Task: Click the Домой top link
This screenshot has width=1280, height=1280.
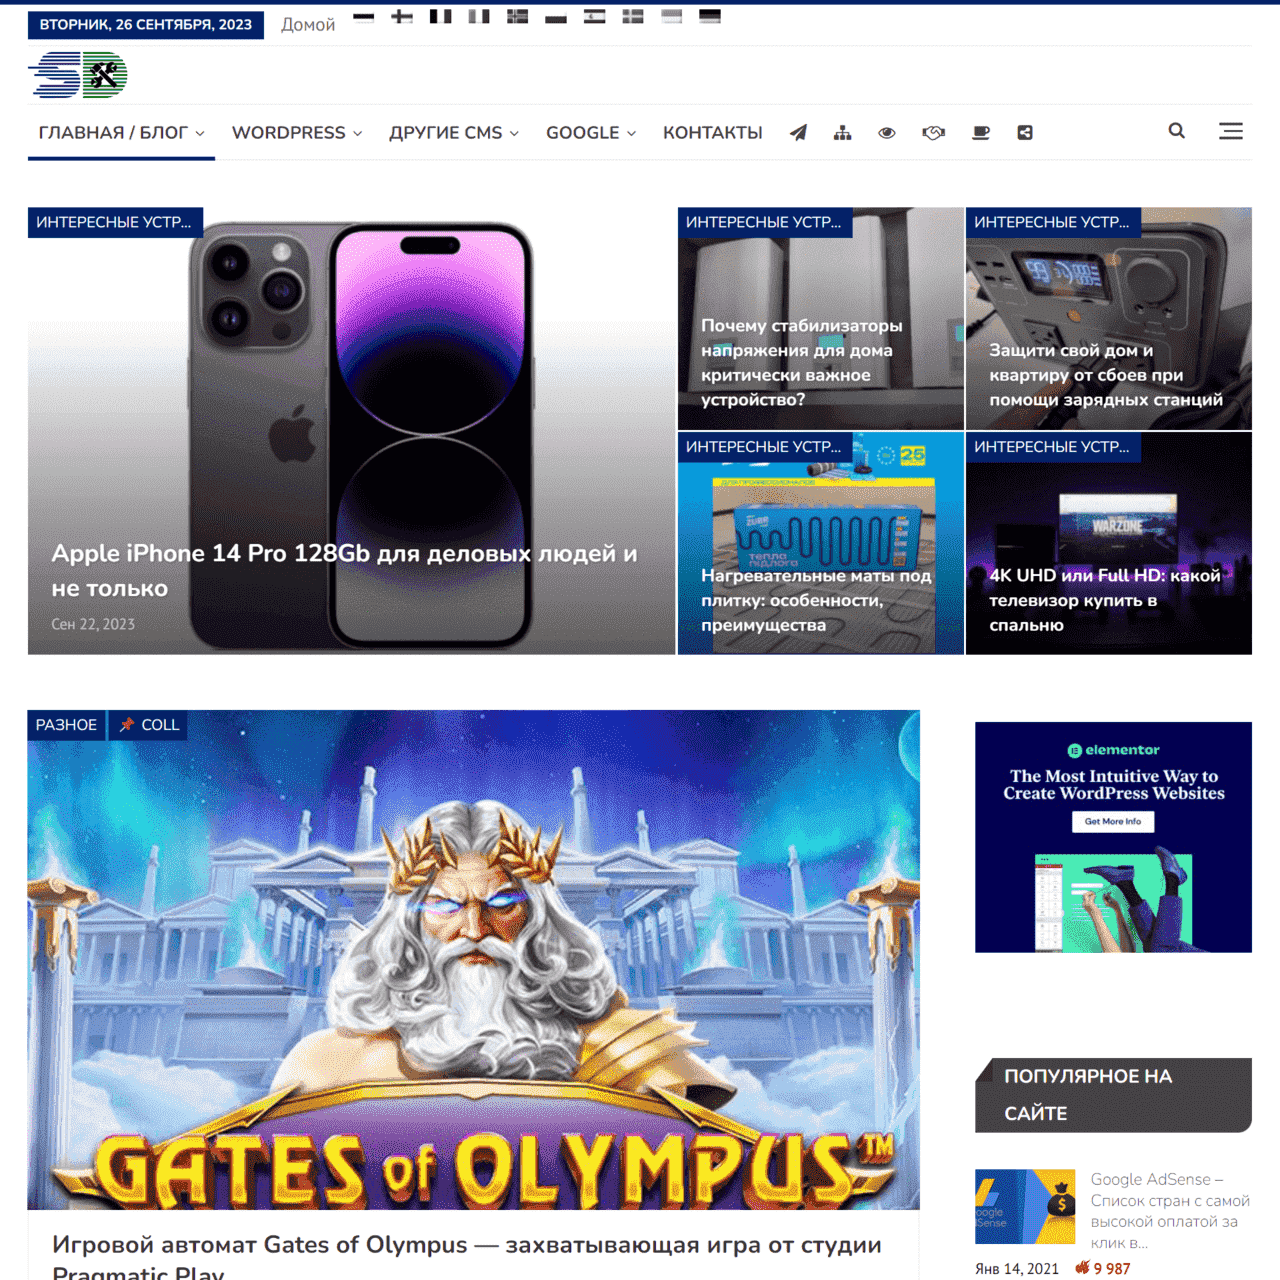Action: click(x=308, y=24)
